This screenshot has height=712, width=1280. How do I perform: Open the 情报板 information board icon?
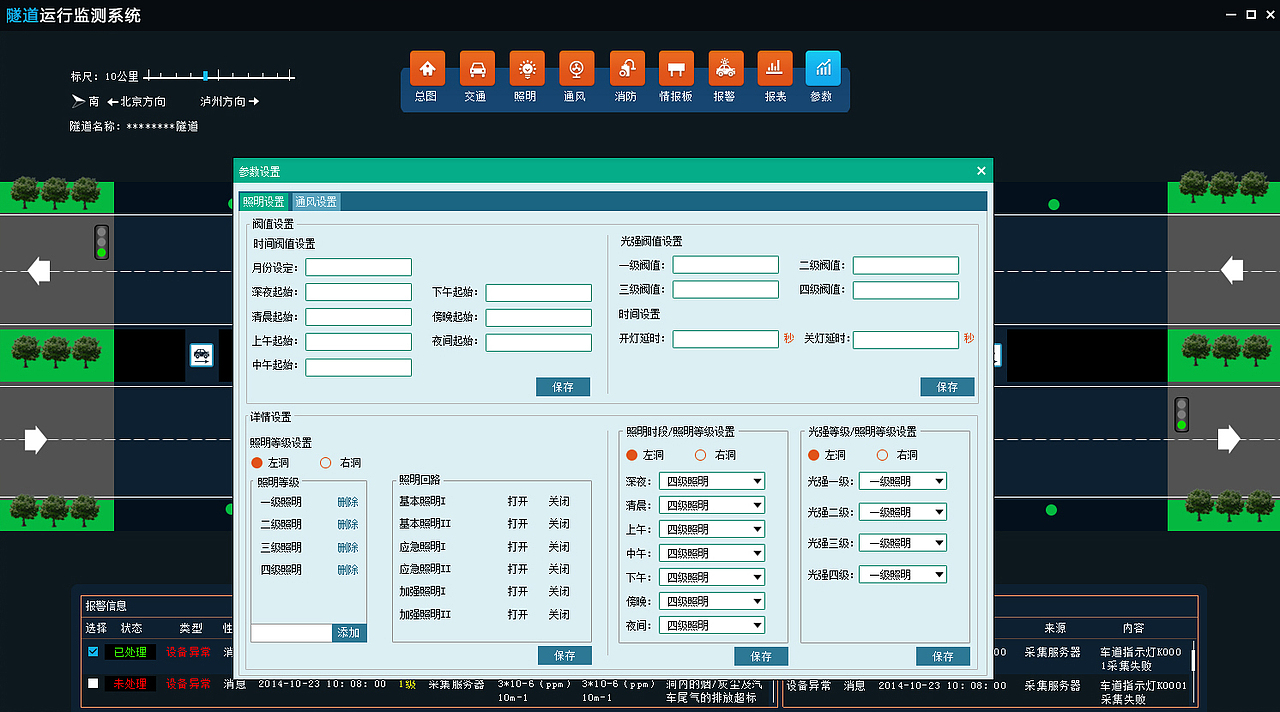[x=676, y=69]
